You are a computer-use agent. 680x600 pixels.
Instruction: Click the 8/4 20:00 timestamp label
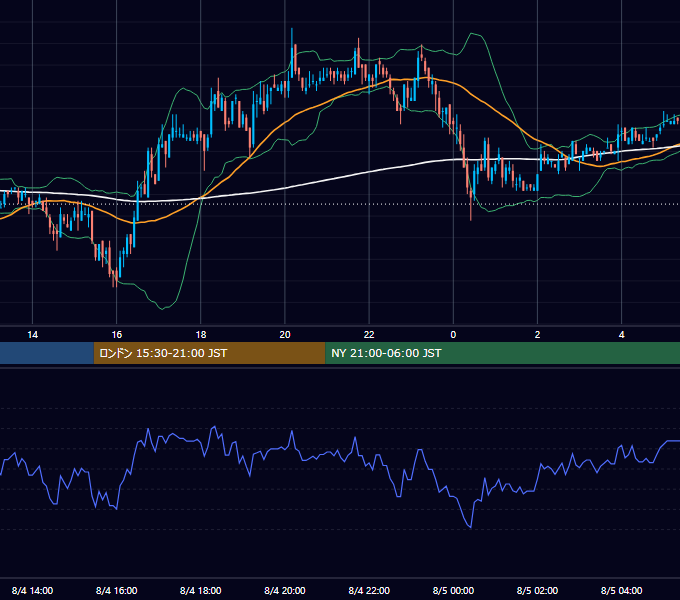285,590
